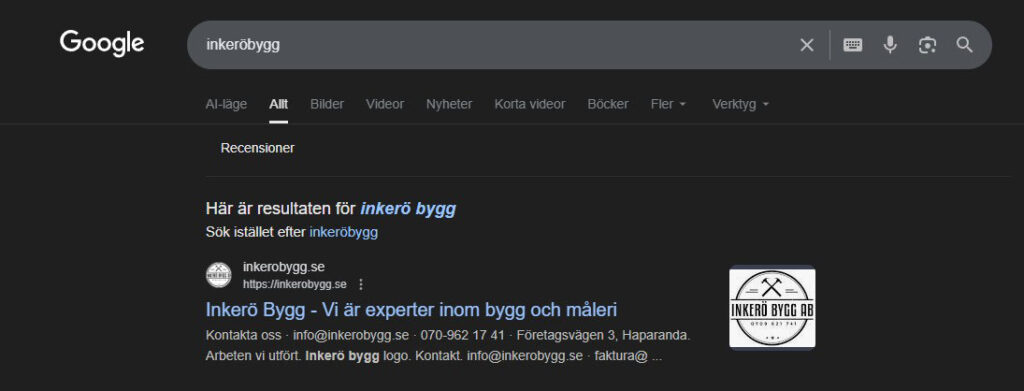Clear the search box with the X icon
This screenshot has height=391, width=1024.
click(807, 45)
